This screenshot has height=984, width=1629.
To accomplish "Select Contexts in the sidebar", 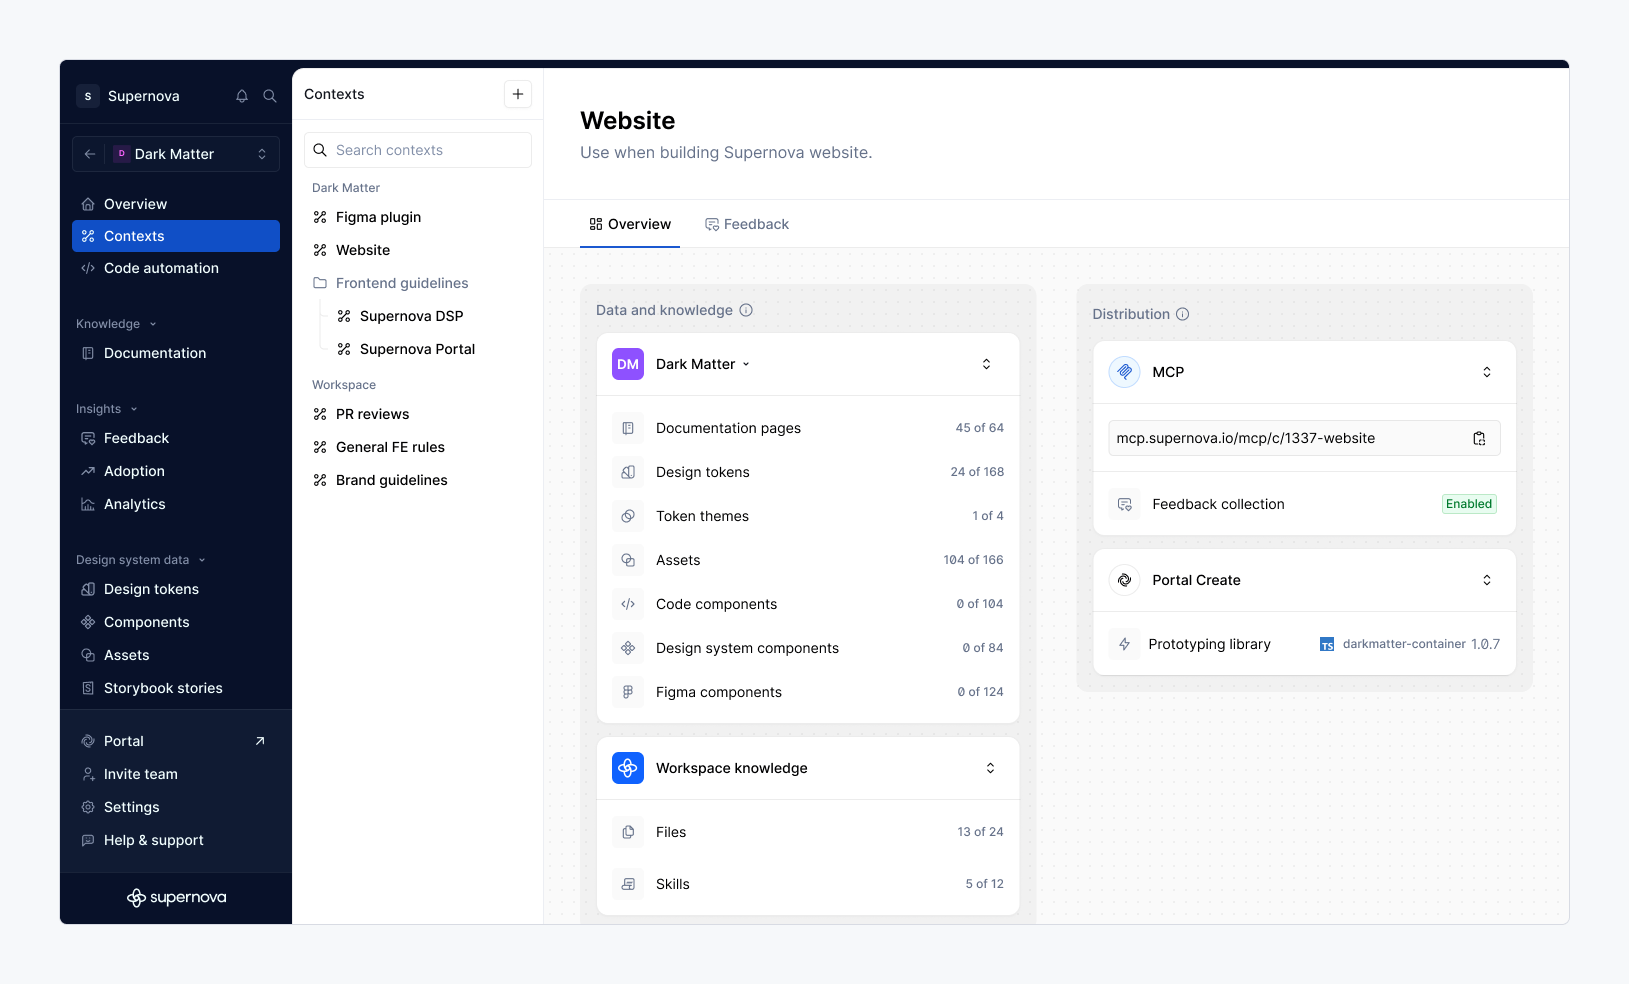I will (176, 236).
